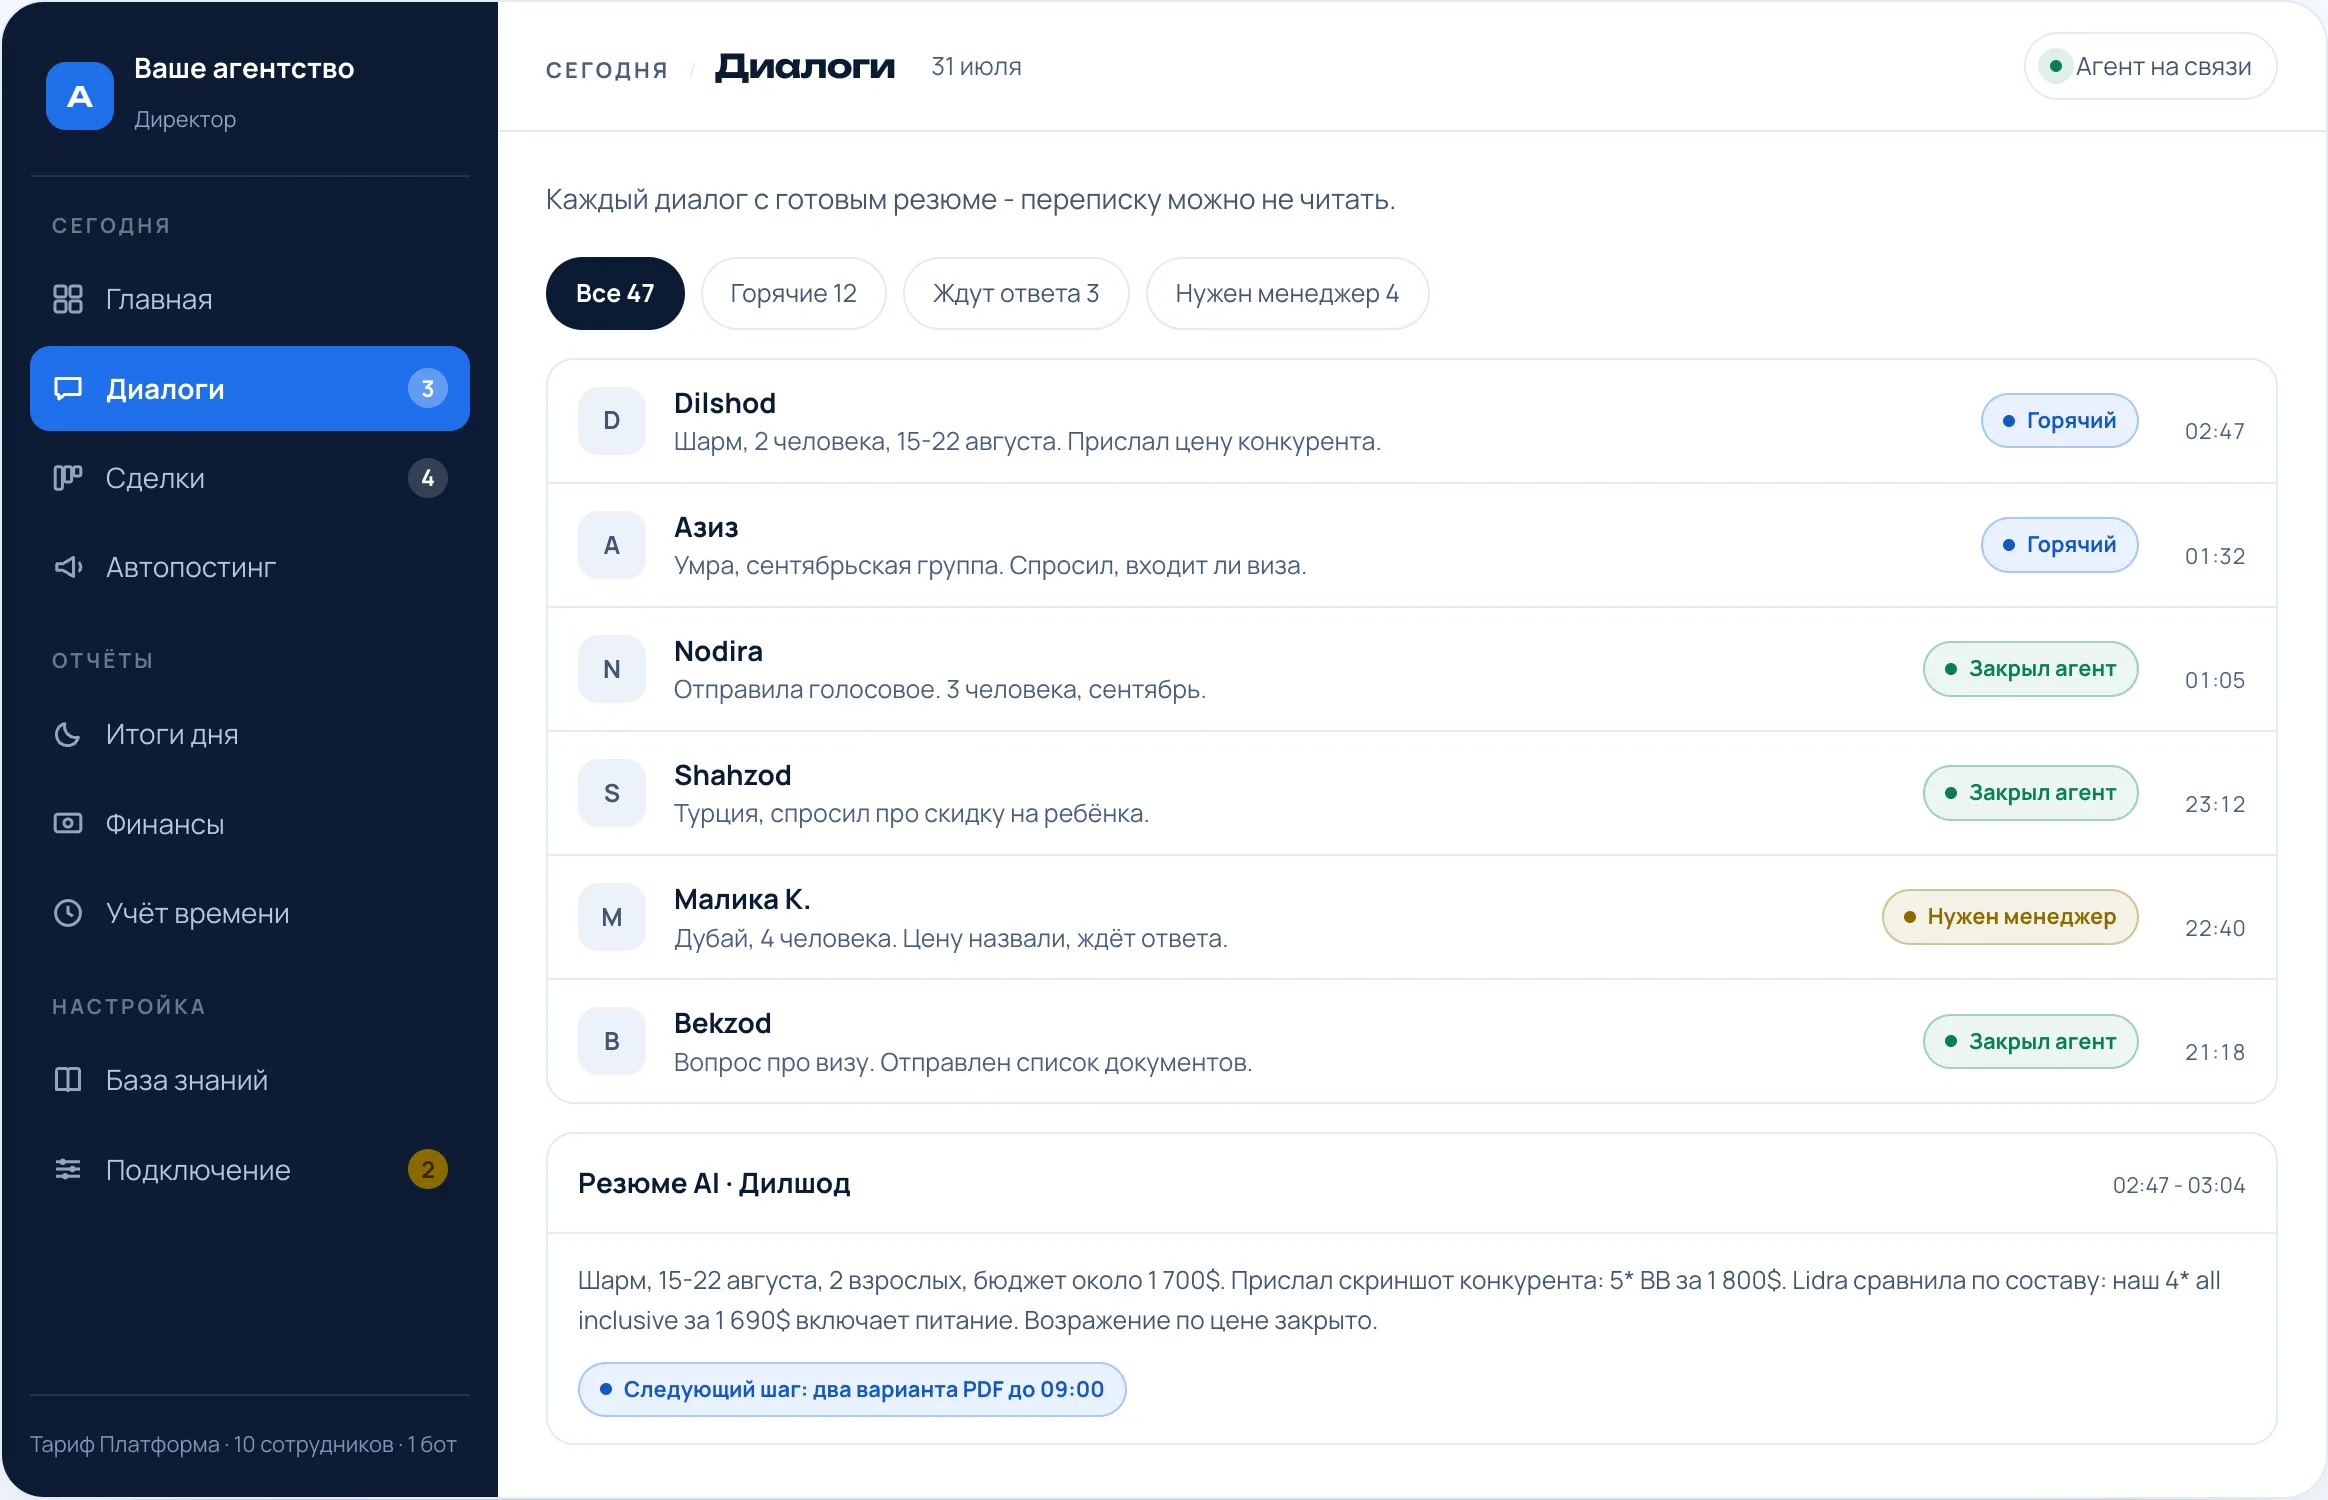Click the Главная grid icon

point(68,299)
